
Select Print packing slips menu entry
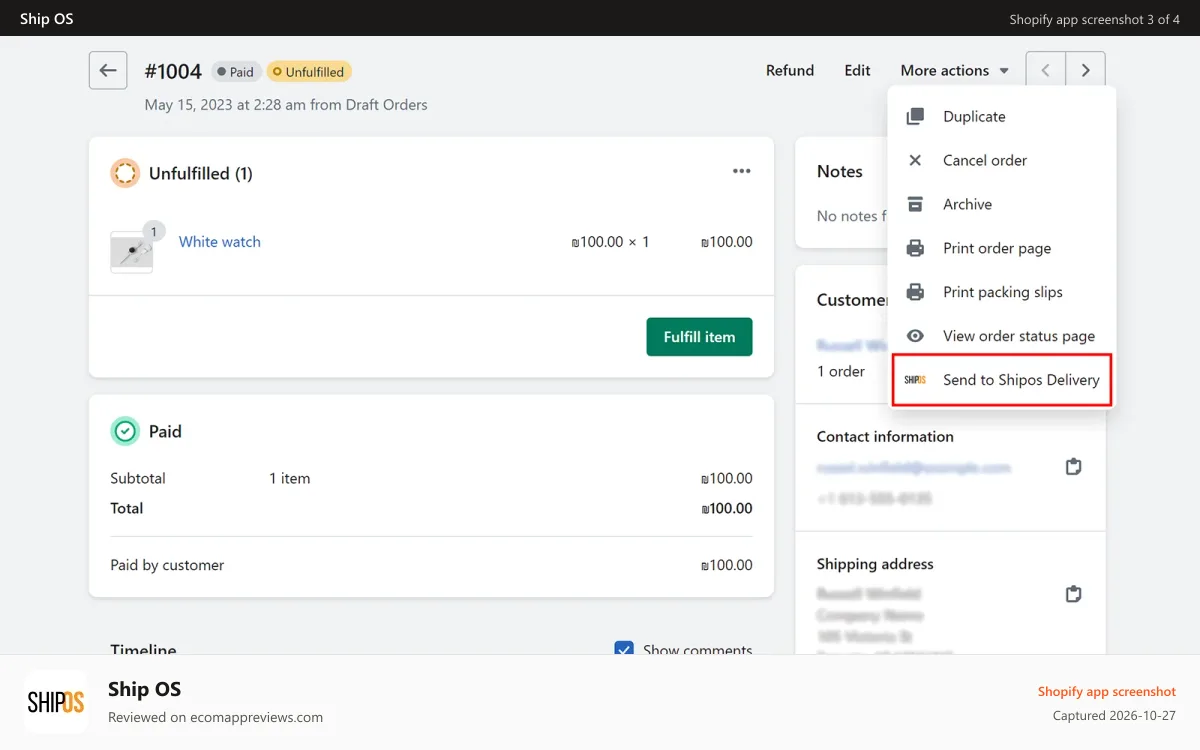pyautogui.click(x=1002, y=292)
